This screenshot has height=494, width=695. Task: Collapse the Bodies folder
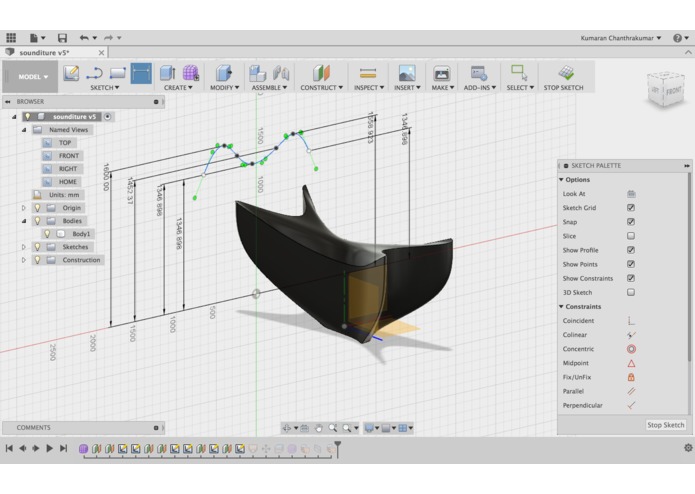[24, 221]
